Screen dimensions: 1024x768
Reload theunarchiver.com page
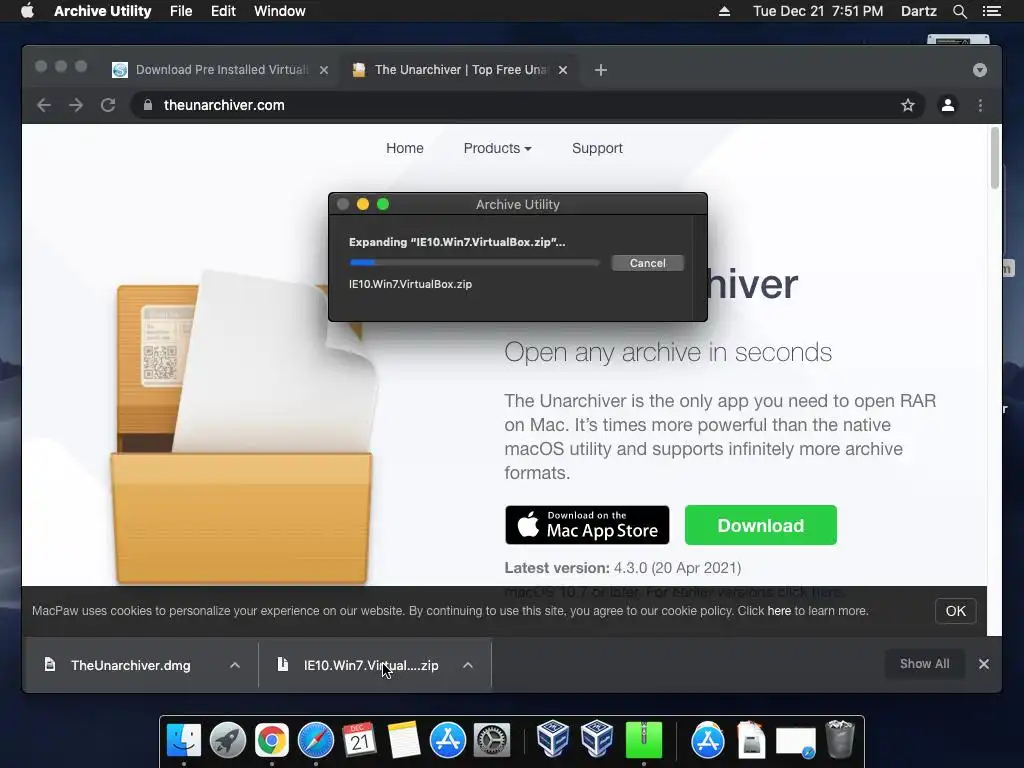108,105
